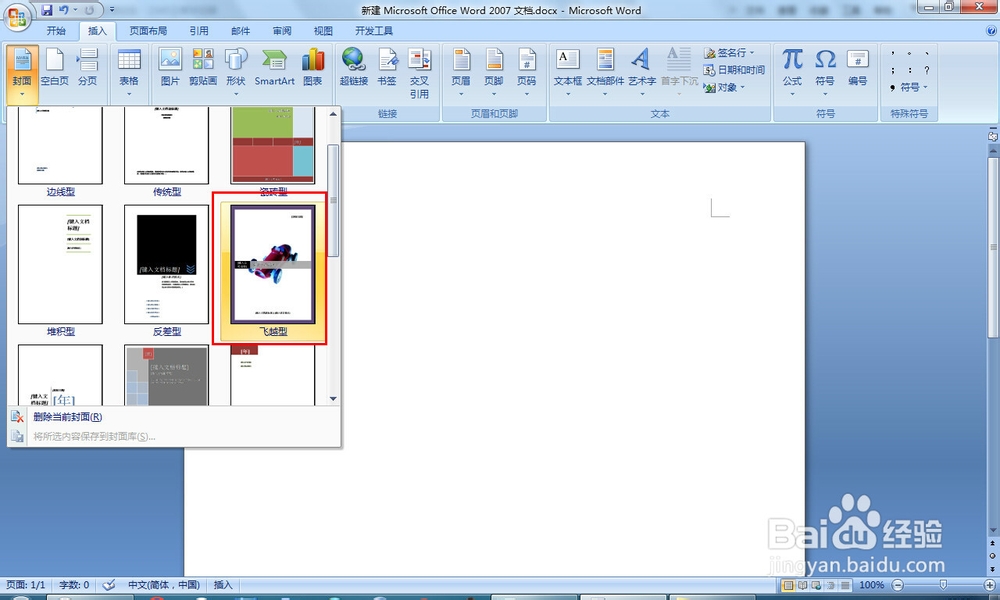Open Clip Art (剪贴画) pane
The height and width of the screenshot is (600, 1000).
[x=203, y=68]
